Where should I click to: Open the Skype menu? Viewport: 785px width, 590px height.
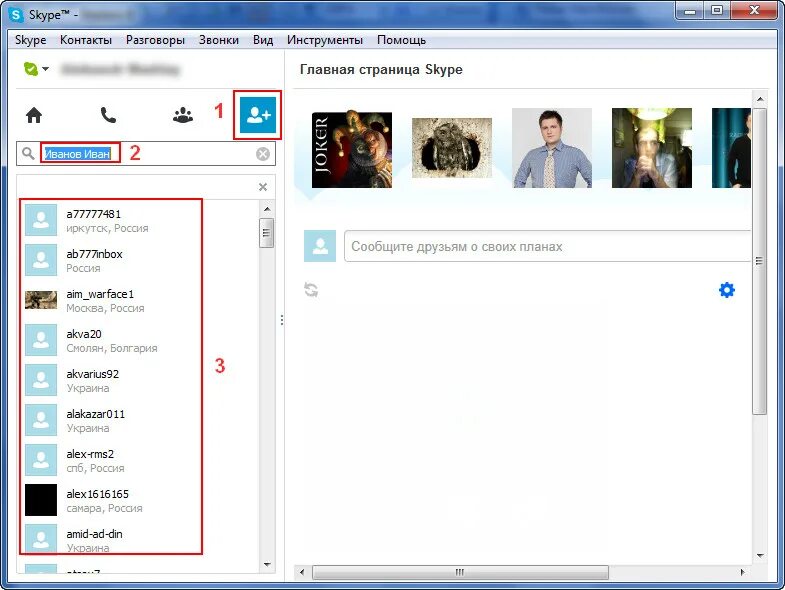pos(31,40)
